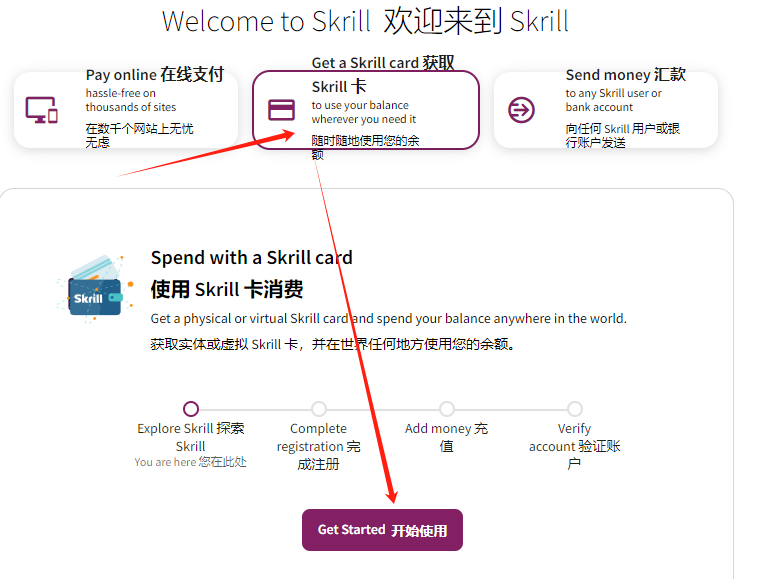
Task: Click the '使用 Skrill 卡消费' heading
Action: [227, 289]
